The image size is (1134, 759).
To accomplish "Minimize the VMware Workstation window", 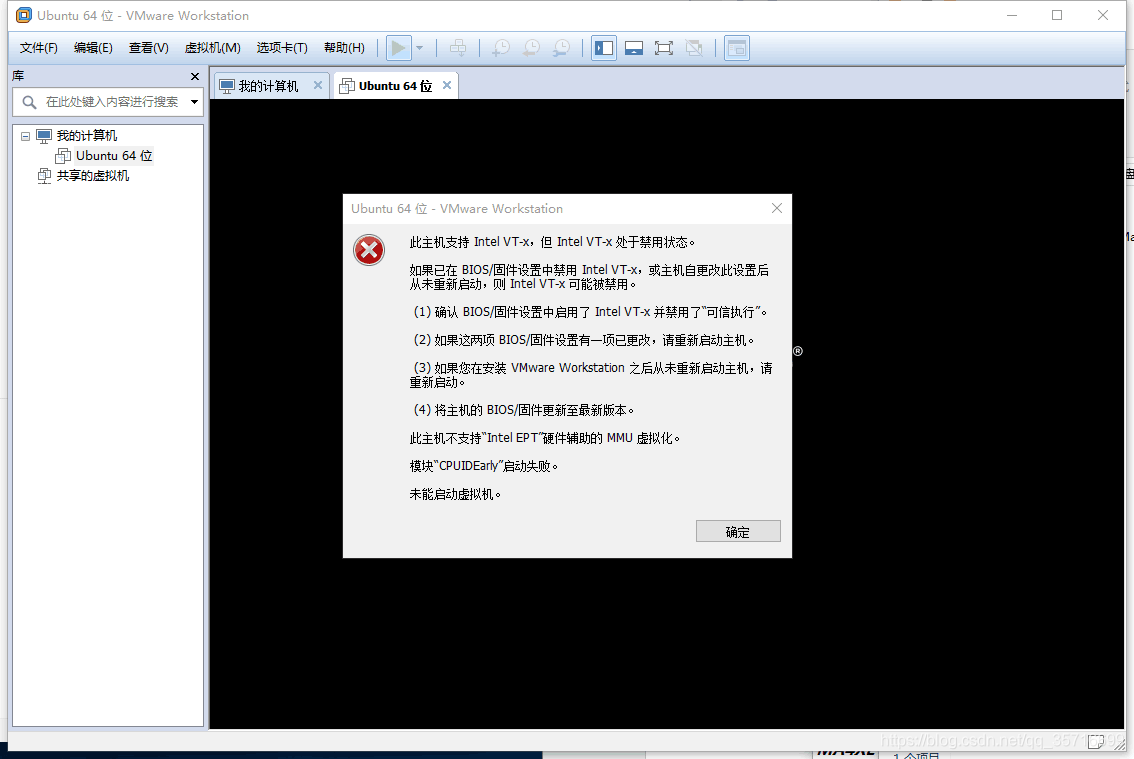I will [x=1012, y=15].
